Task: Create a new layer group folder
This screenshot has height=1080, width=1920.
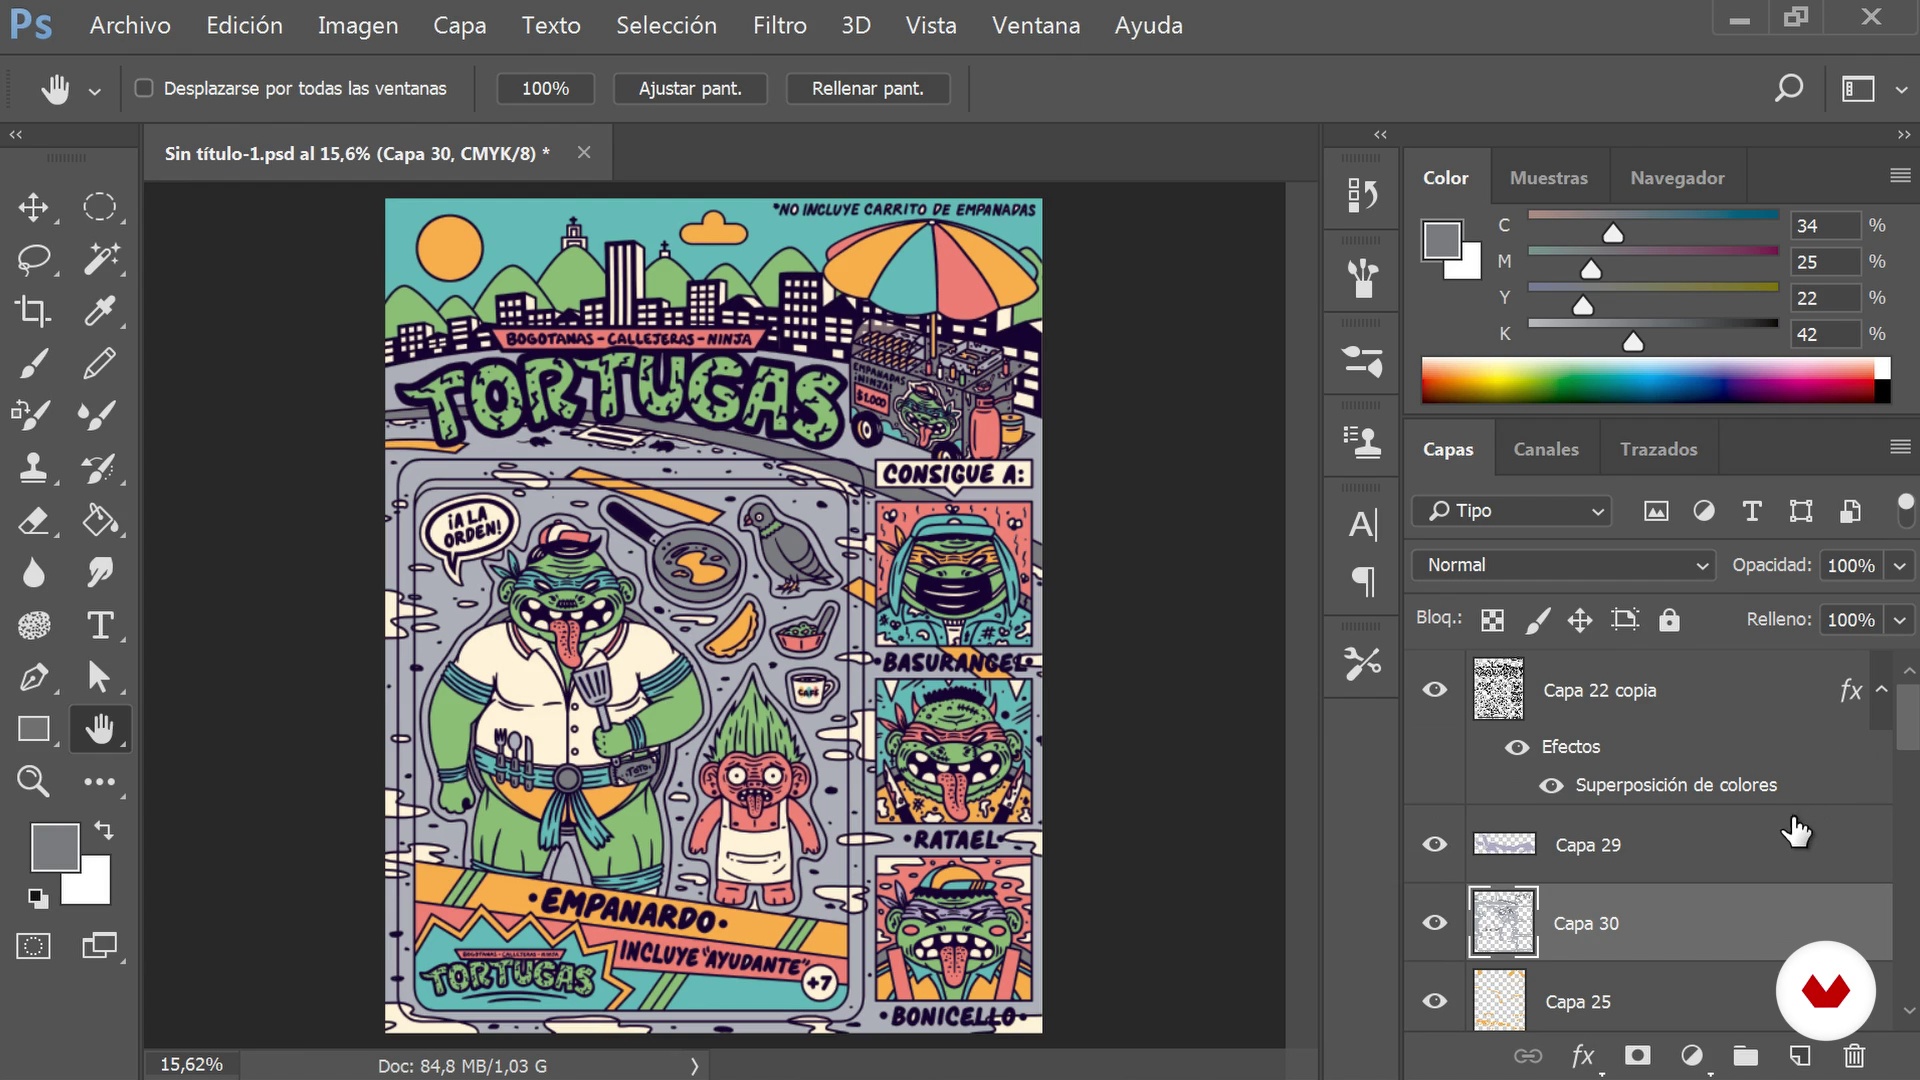Action: click(x=1745, y=1055)
